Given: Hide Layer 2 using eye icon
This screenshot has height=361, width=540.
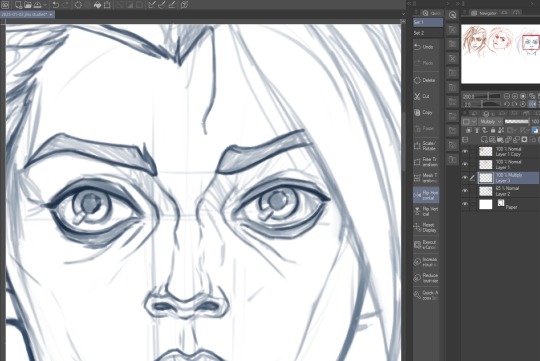Looking at the screenshot, I should 465,191.
